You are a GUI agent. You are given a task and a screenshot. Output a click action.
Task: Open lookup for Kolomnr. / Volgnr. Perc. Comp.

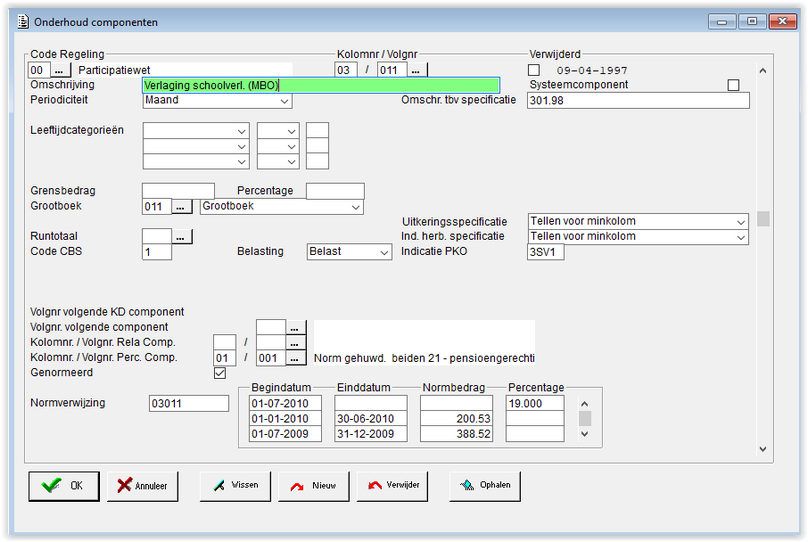[295, 358]
